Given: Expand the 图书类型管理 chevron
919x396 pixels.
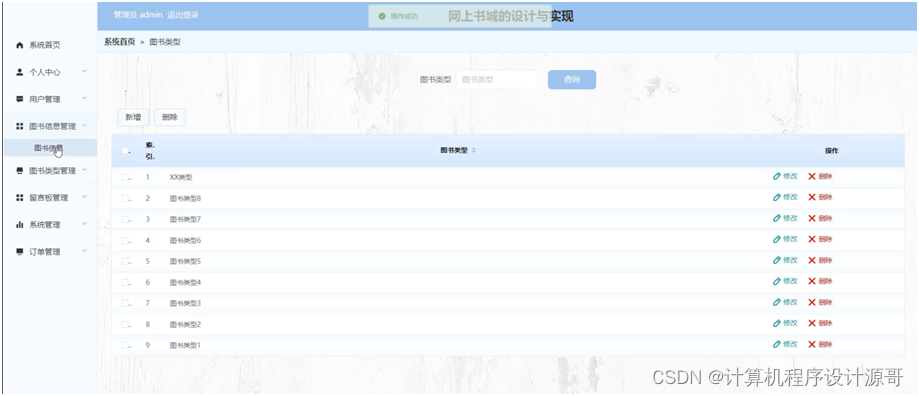Looking at the screenshot, I should click(x=84, y=170).
